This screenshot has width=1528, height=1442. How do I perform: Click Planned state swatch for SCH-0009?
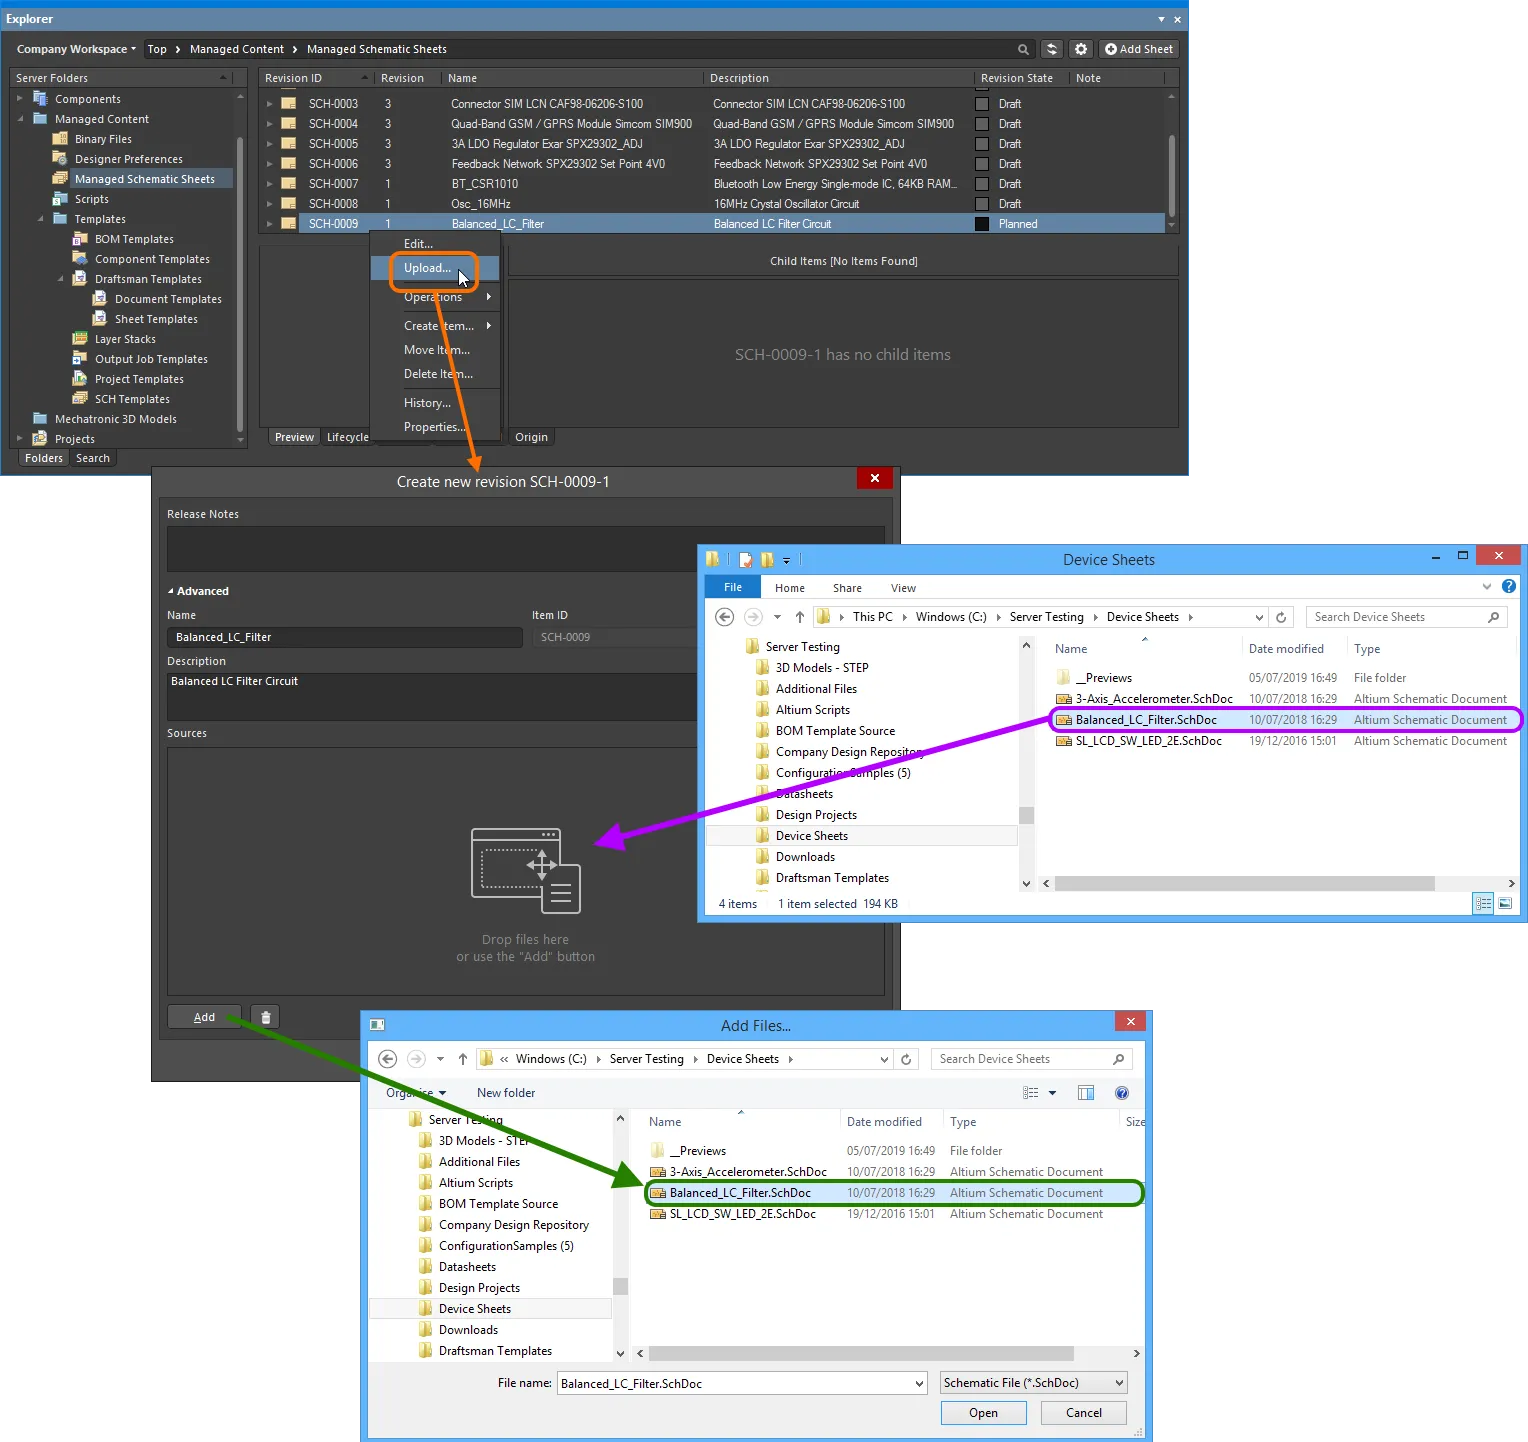click(x=982, y=224)
